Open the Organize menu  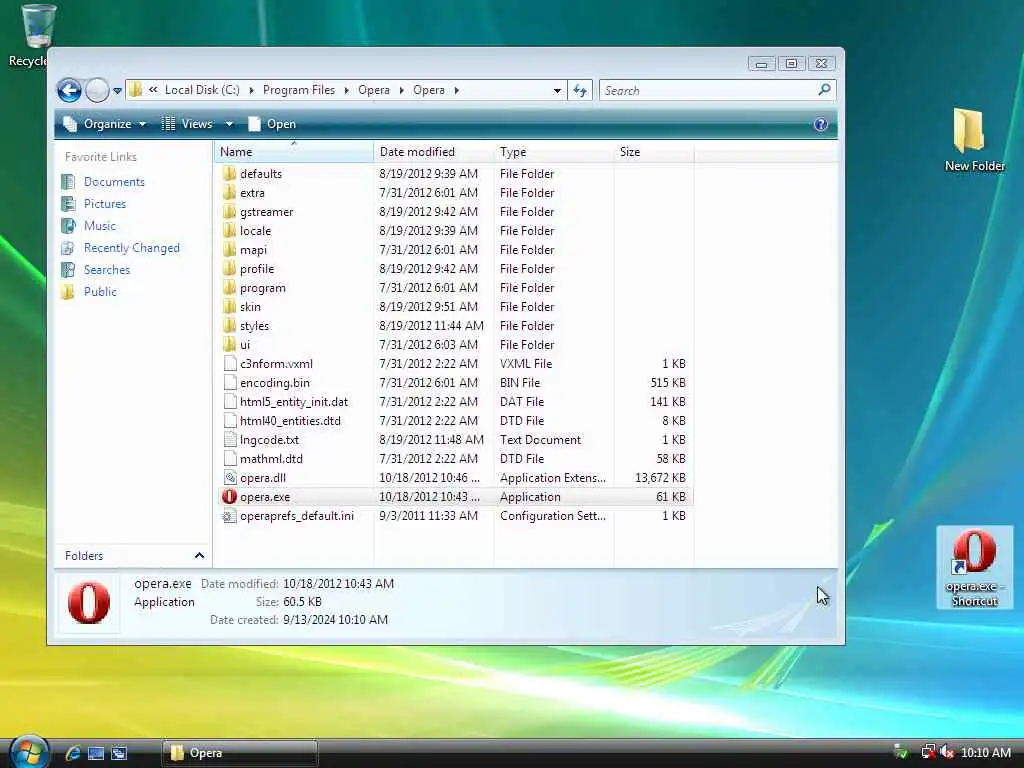click(x=104, y=124)
